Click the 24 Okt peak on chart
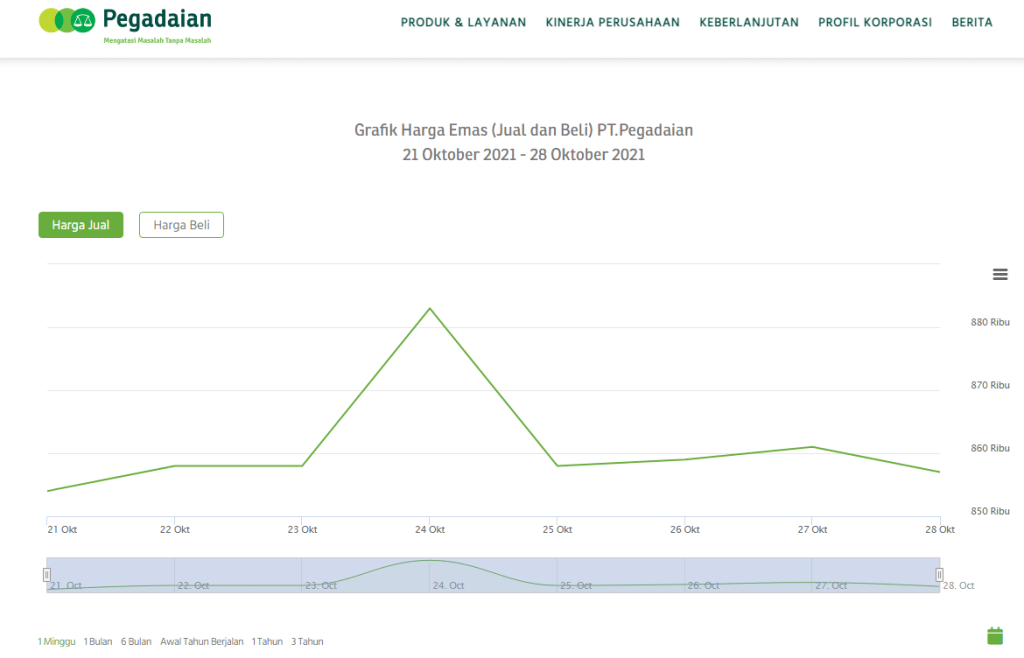1024x658 pixels. (430, 309)
